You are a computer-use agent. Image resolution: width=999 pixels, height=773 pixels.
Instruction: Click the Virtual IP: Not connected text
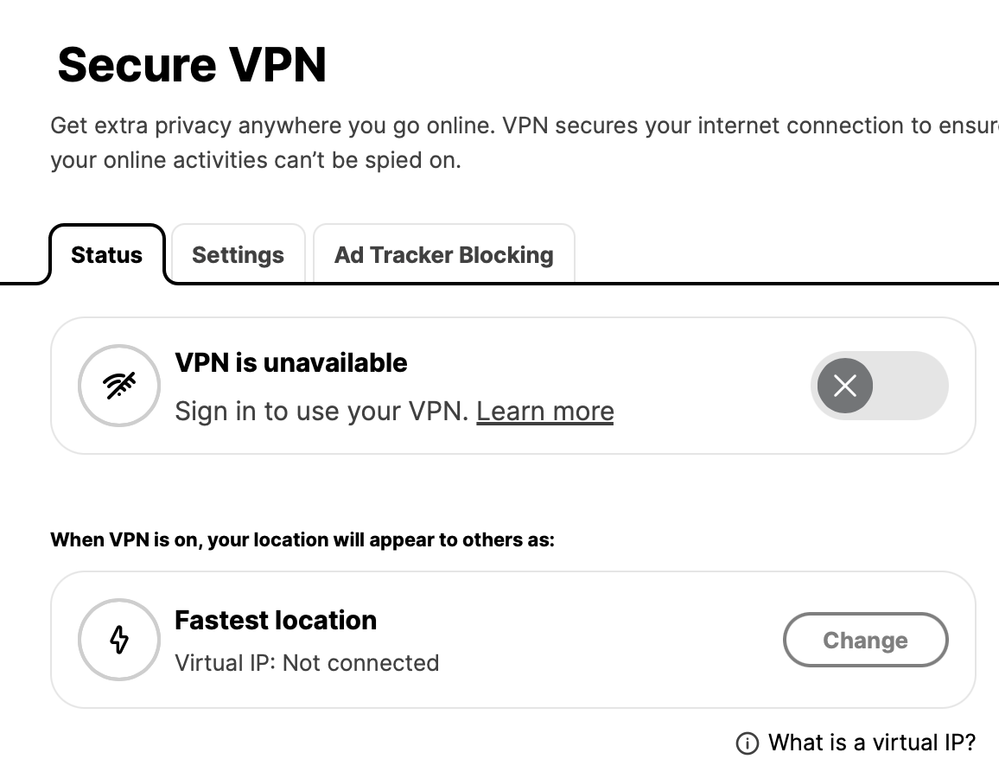pyautogui.click(x=306, y=663)
